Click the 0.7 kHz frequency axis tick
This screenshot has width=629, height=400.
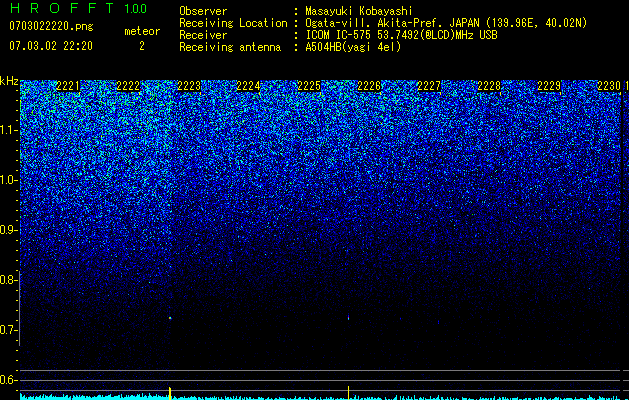coord(10,330)
